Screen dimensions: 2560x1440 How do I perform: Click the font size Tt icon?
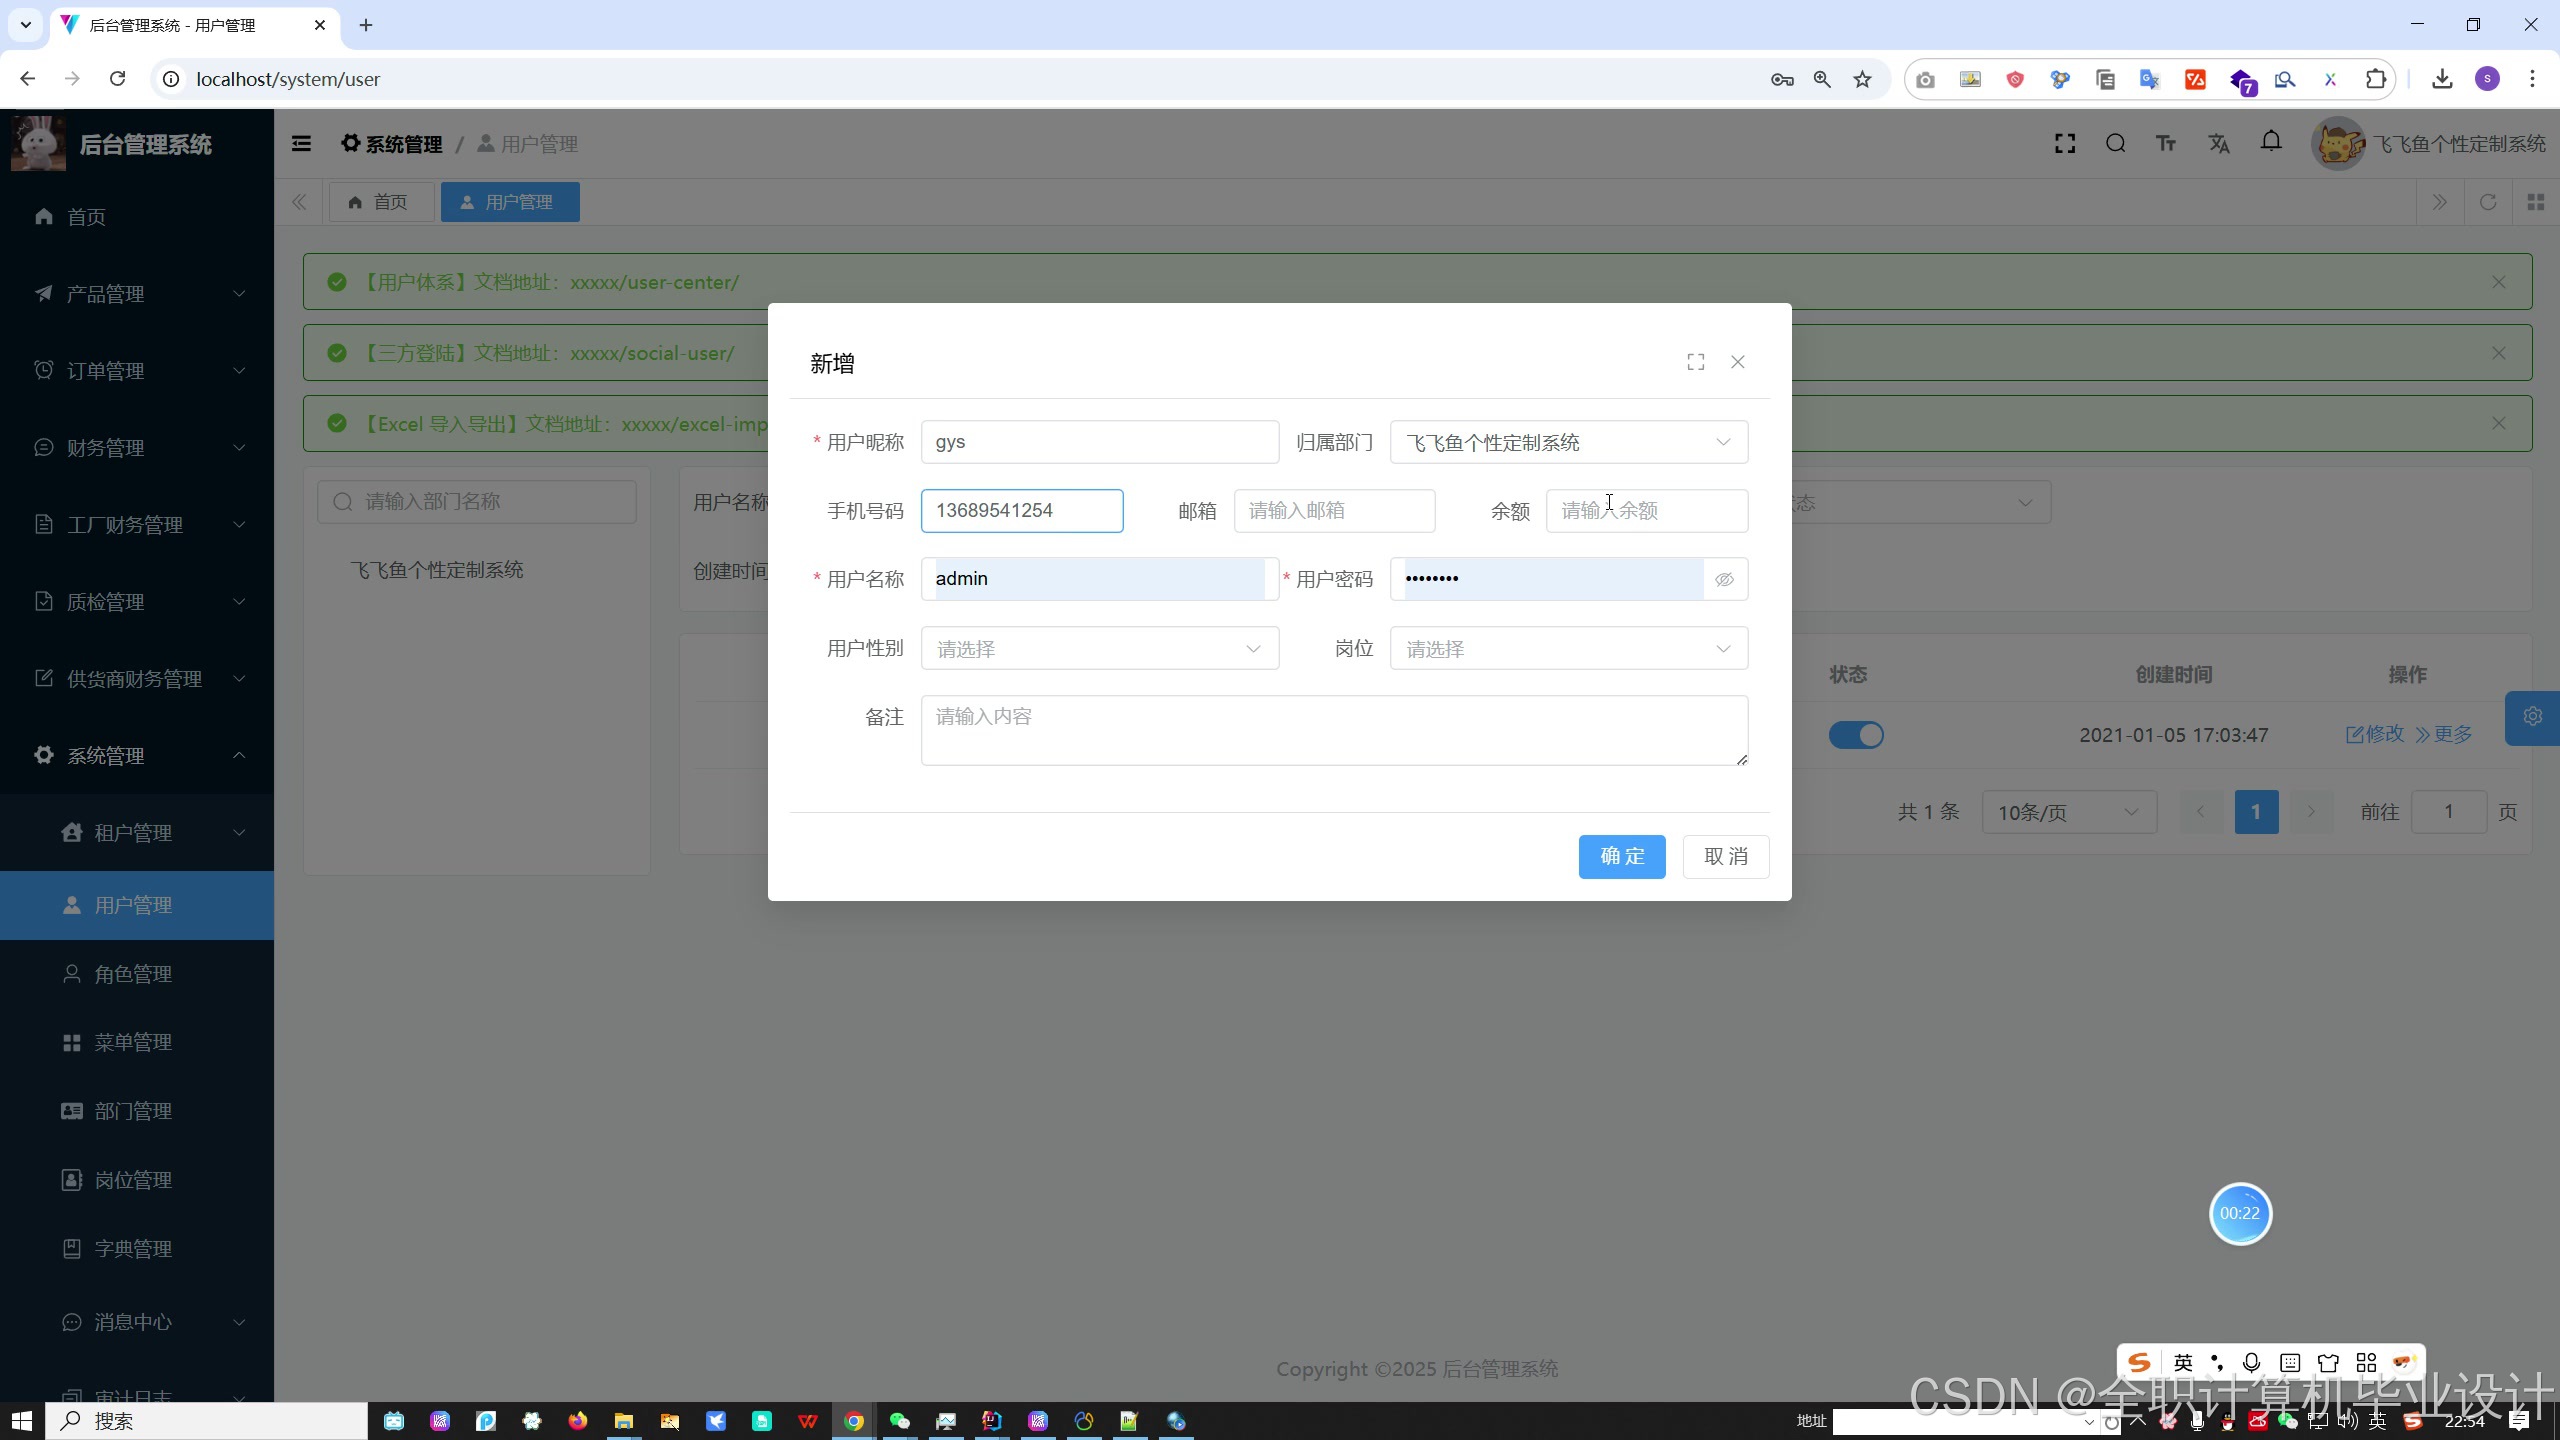pos(2166,144)
